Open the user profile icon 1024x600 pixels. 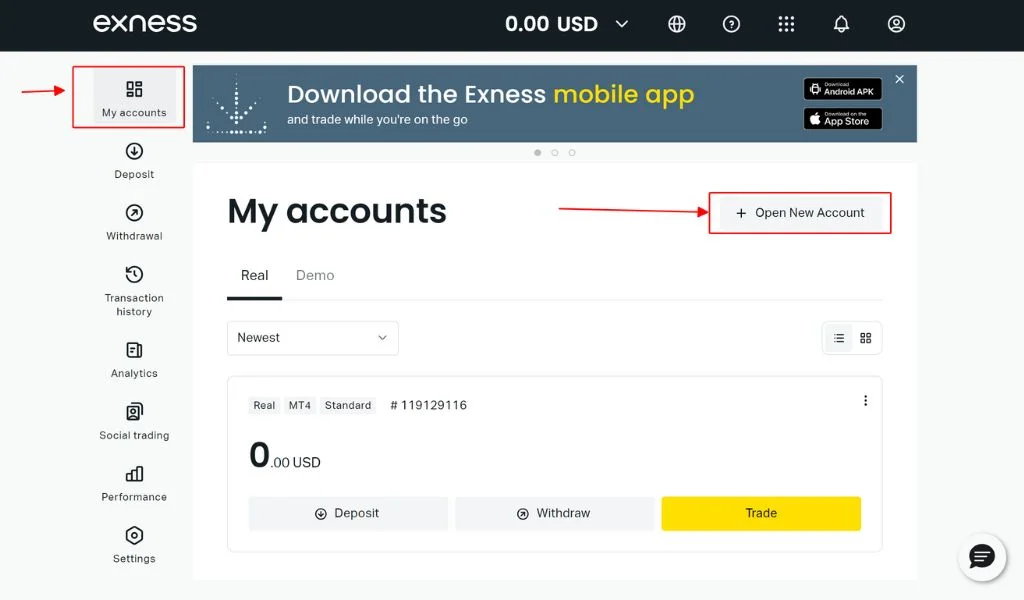point(896,23)
